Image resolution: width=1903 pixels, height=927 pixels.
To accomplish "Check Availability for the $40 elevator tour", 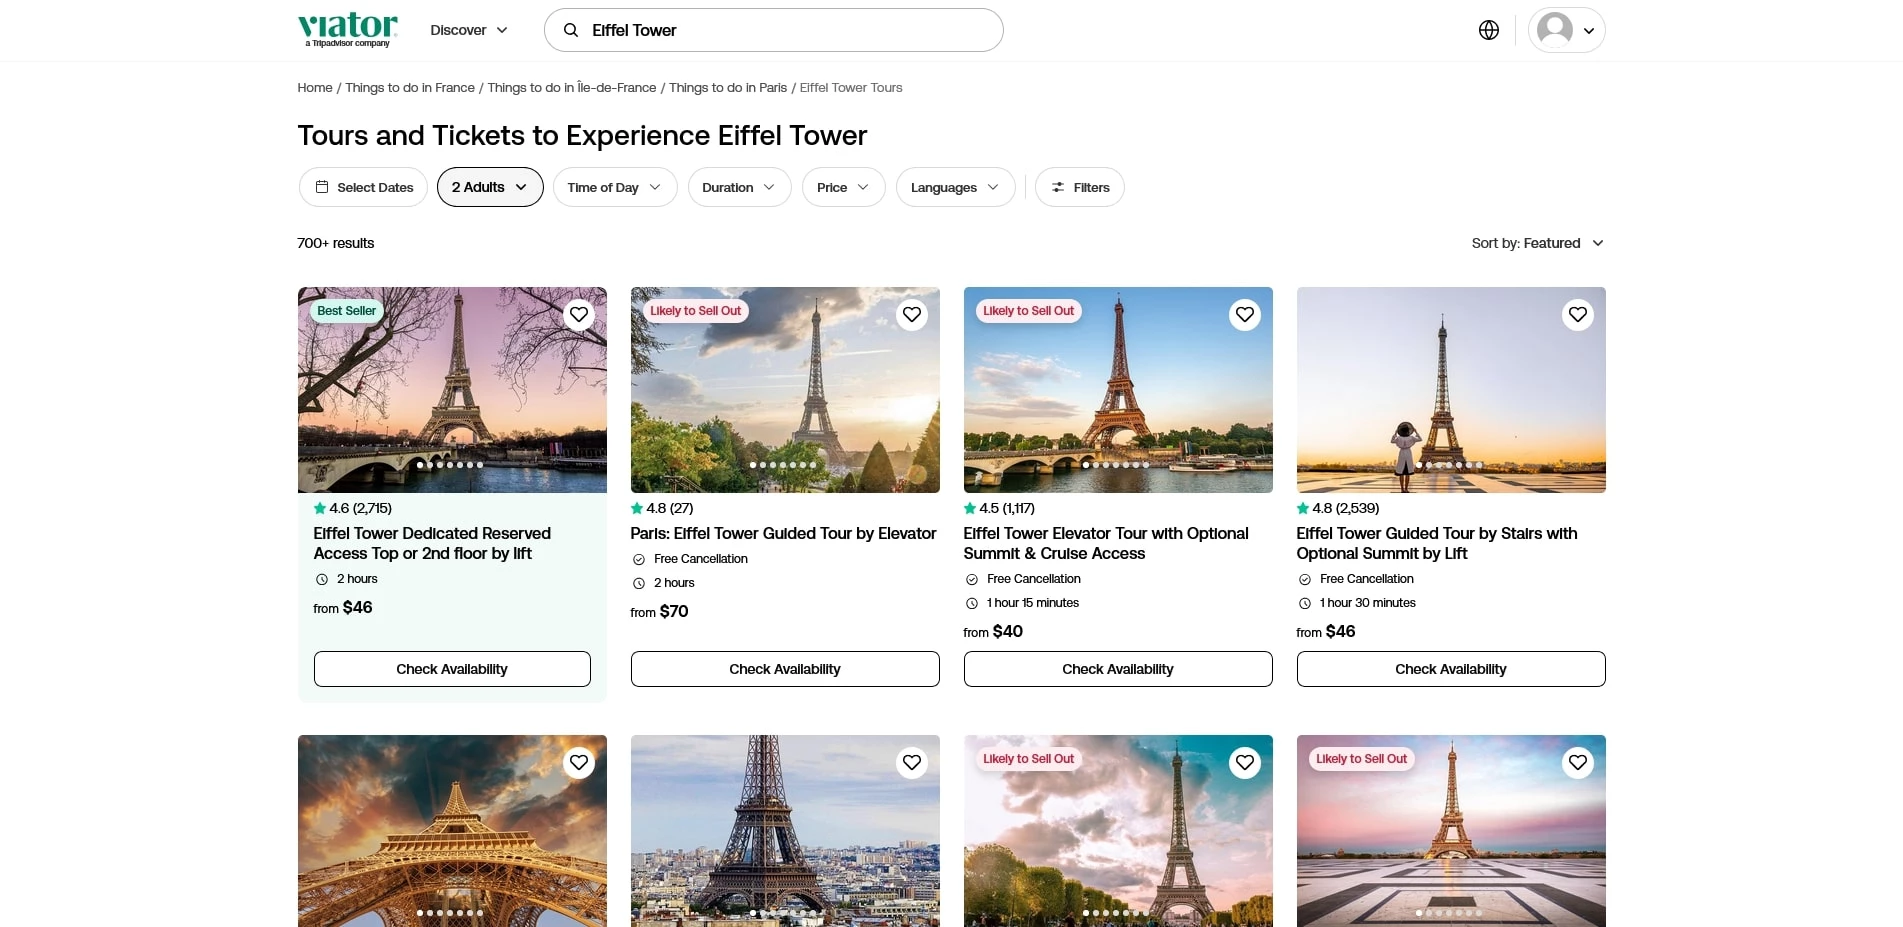I will (1117, 669).
